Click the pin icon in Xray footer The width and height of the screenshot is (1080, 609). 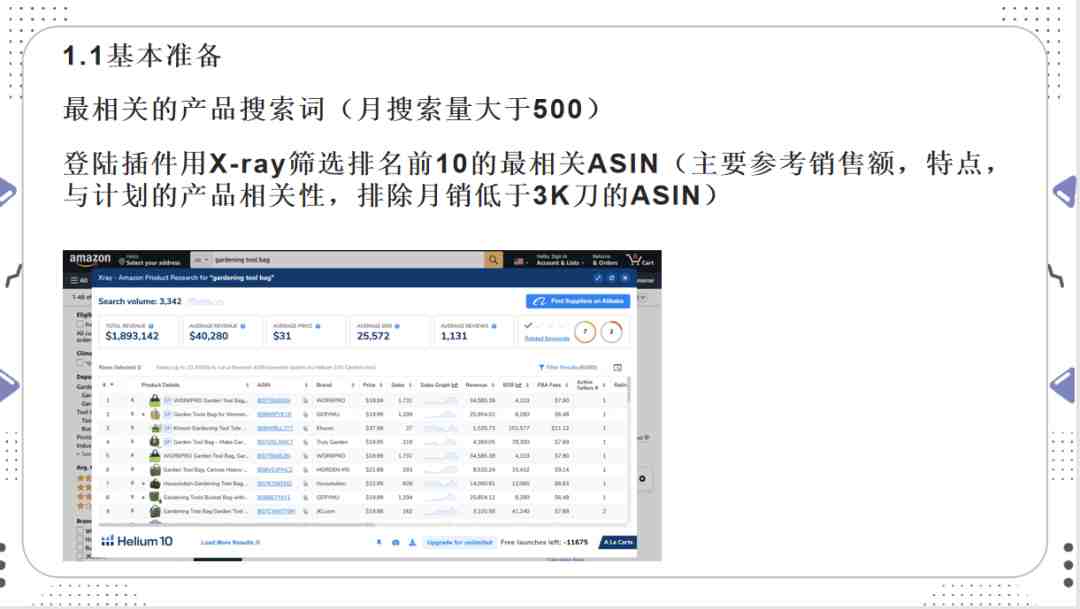coord(379,542)
